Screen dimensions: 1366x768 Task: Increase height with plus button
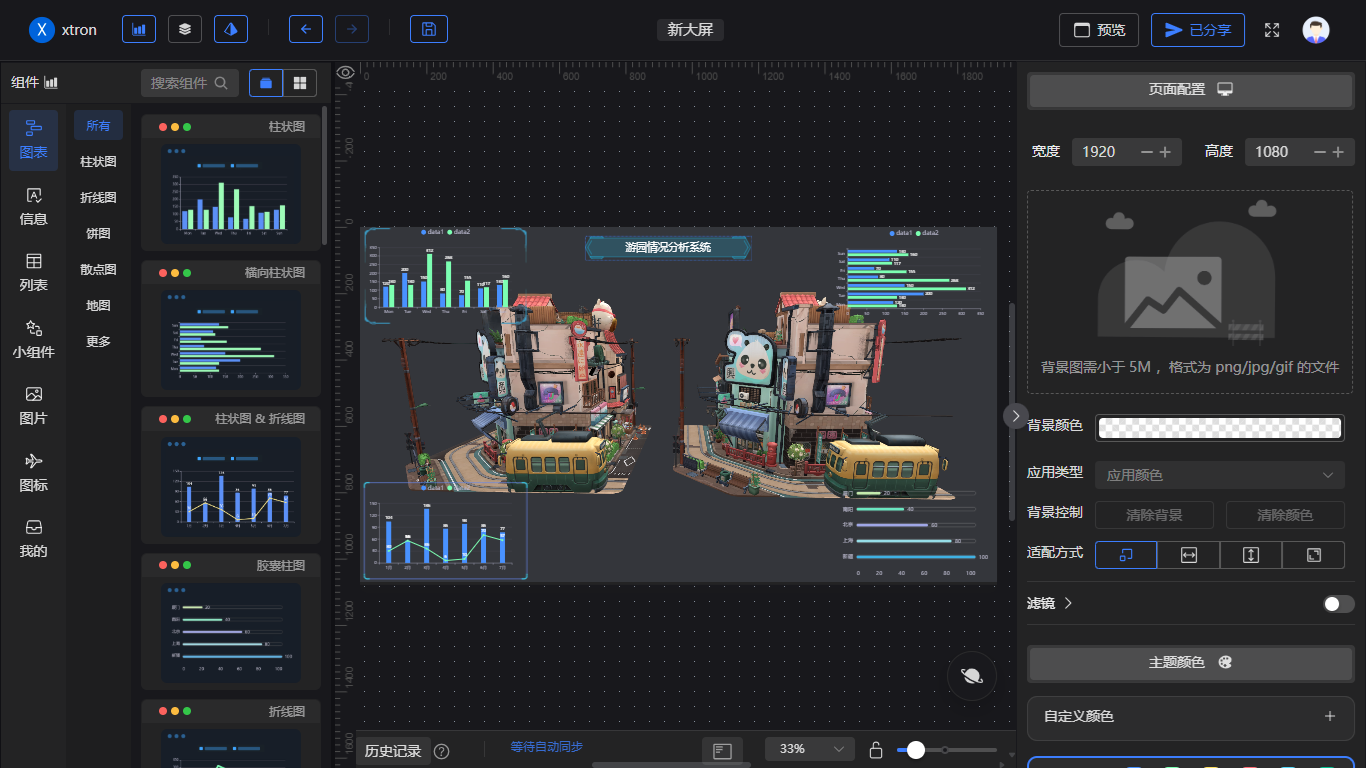[1339, 152]
